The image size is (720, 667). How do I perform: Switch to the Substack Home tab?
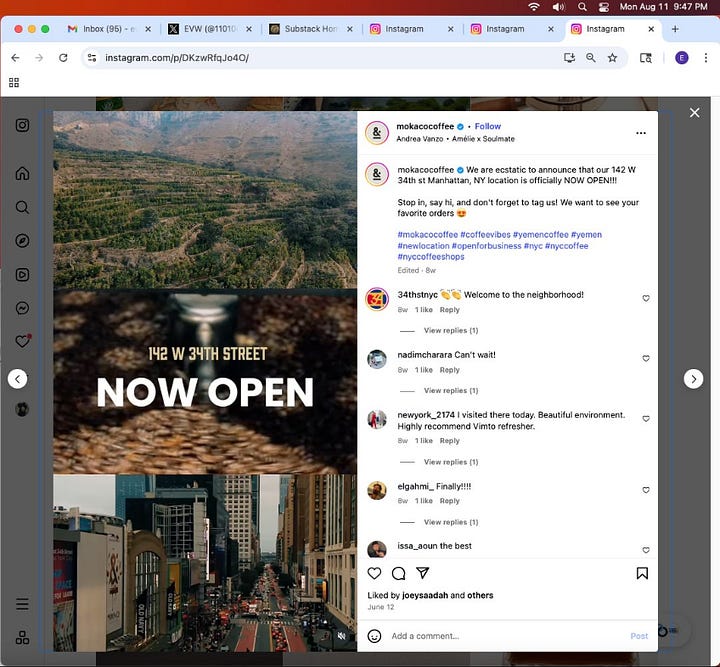311,29
